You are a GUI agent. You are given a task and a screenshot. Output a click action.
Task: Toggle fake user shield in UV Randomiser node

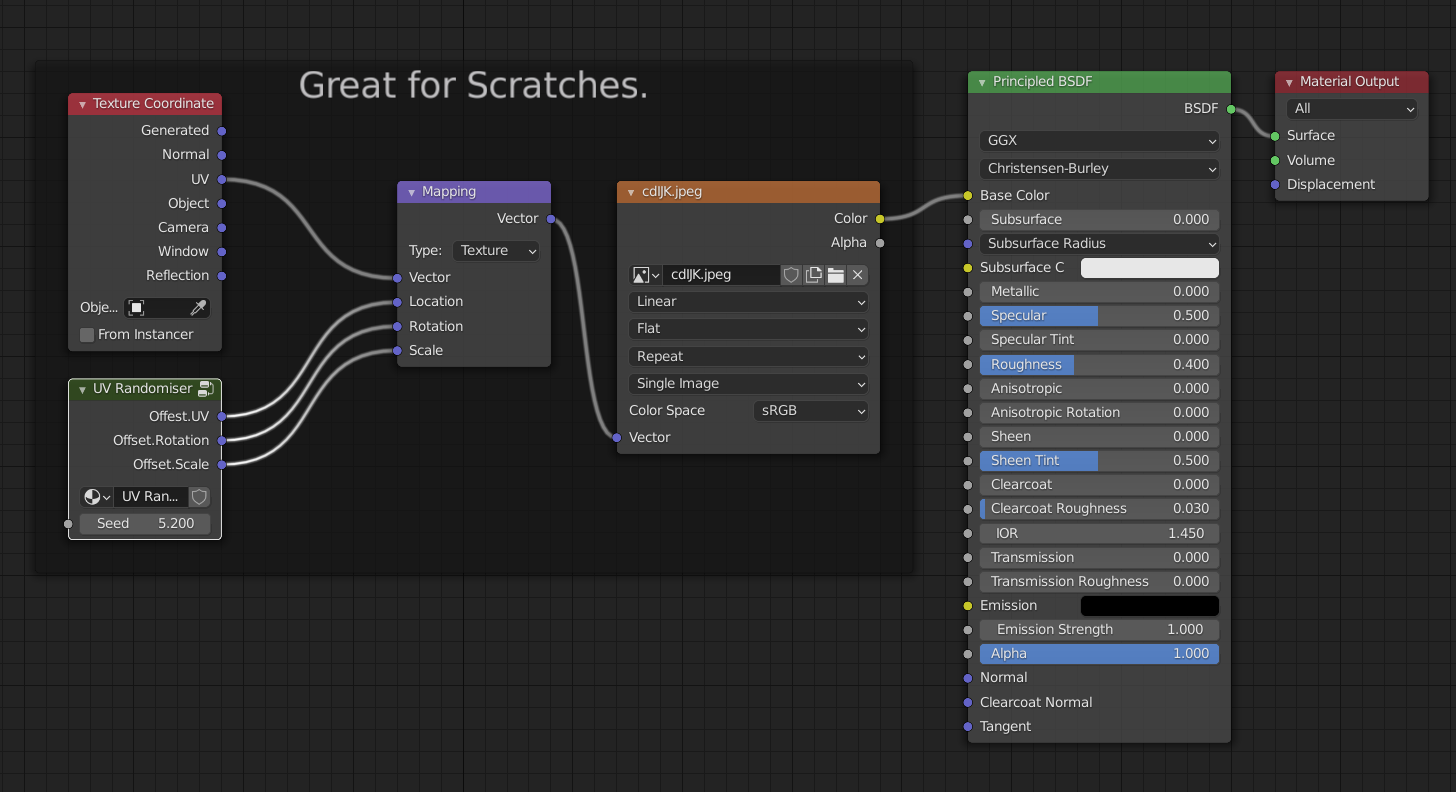click(199, 497)
